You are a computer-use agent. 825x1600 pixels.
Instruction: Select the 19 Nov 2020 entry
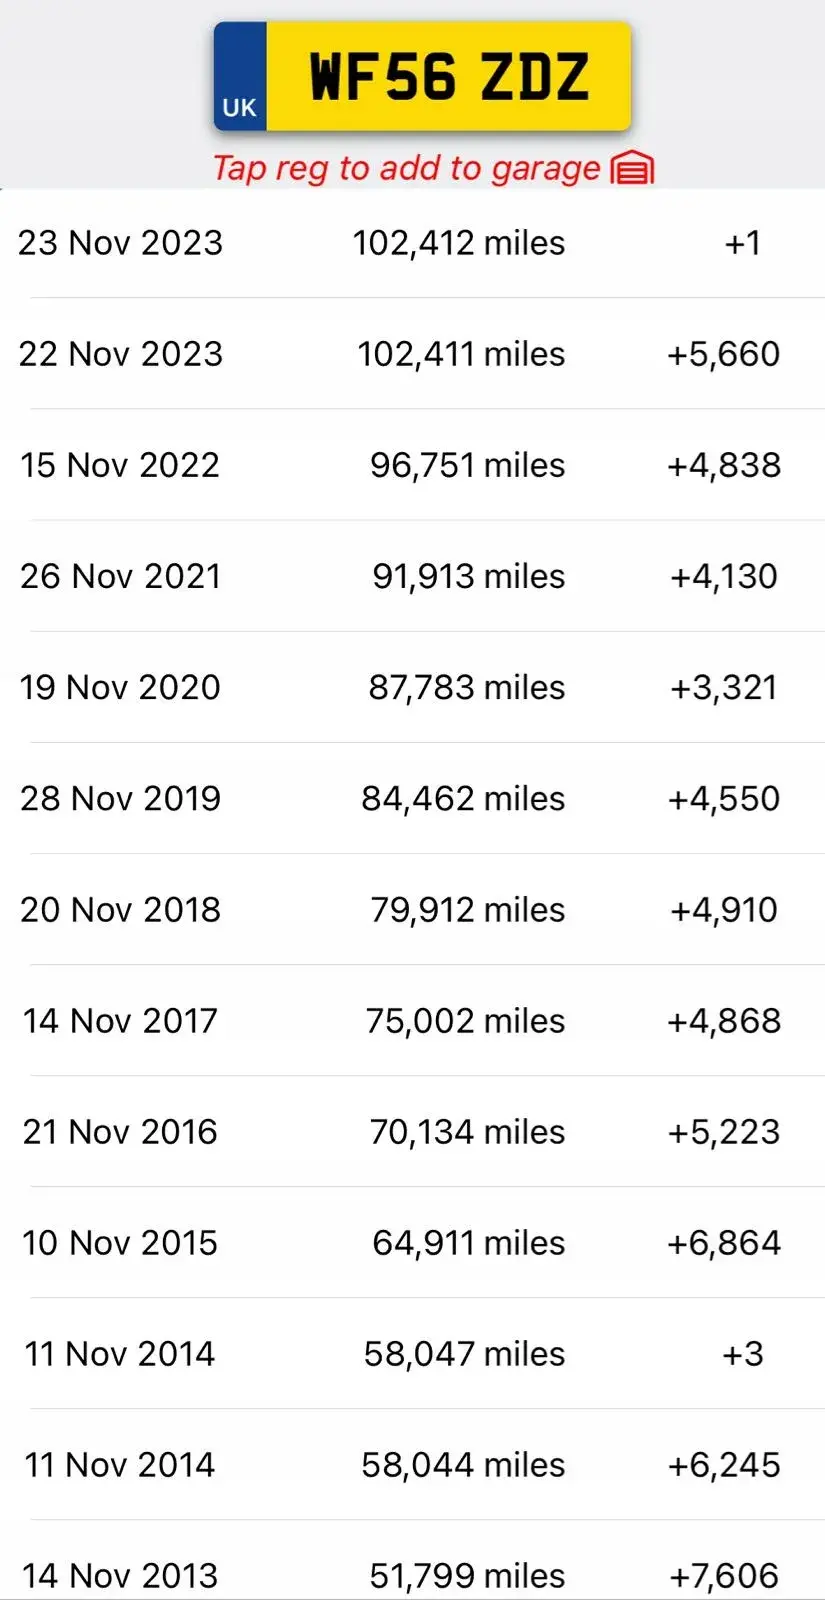coord(412,687)
